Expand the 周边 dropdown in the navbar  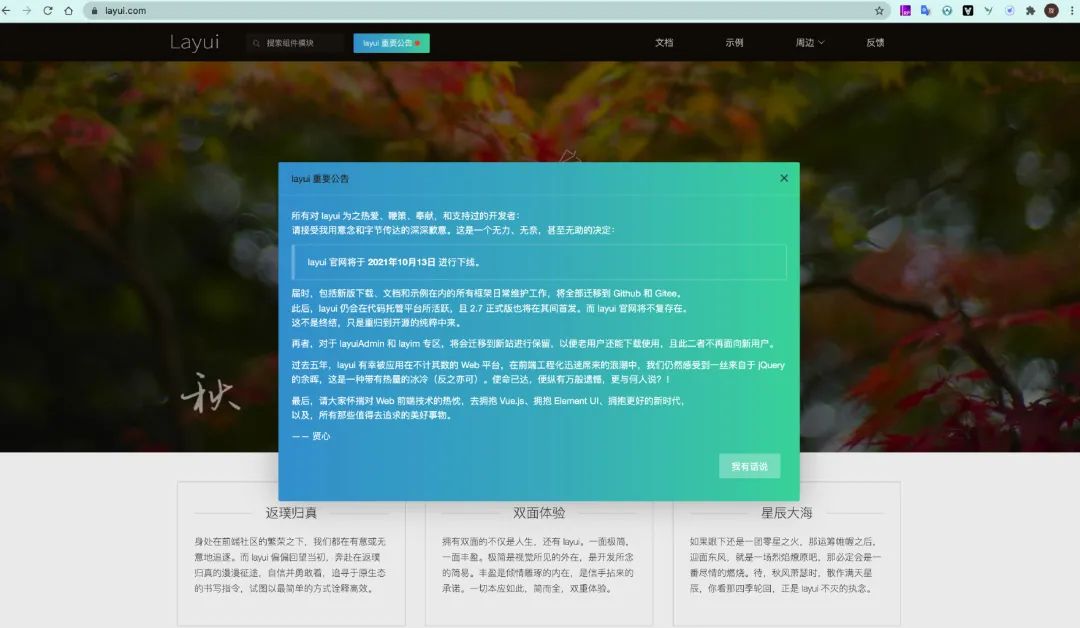(806, 42)
